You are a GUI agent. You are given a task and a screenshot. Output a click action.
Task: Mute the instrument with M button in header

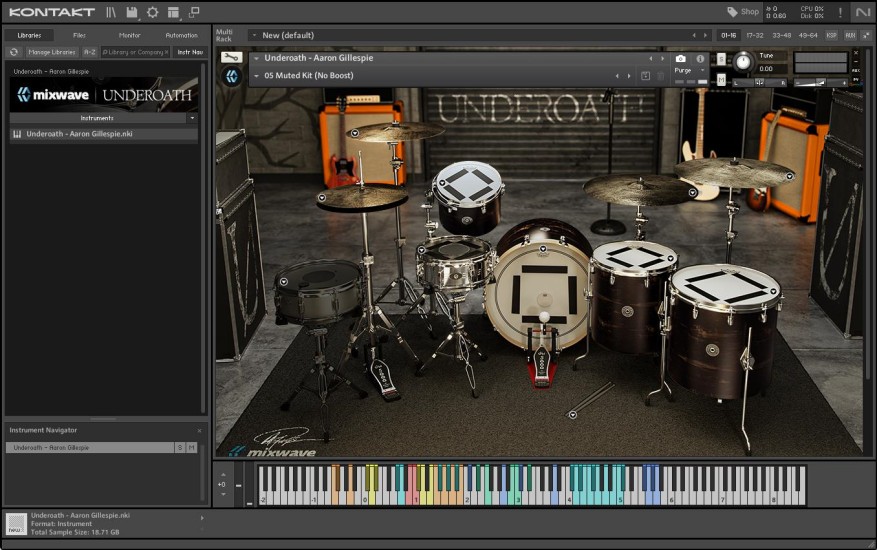[x=721, y=80]
